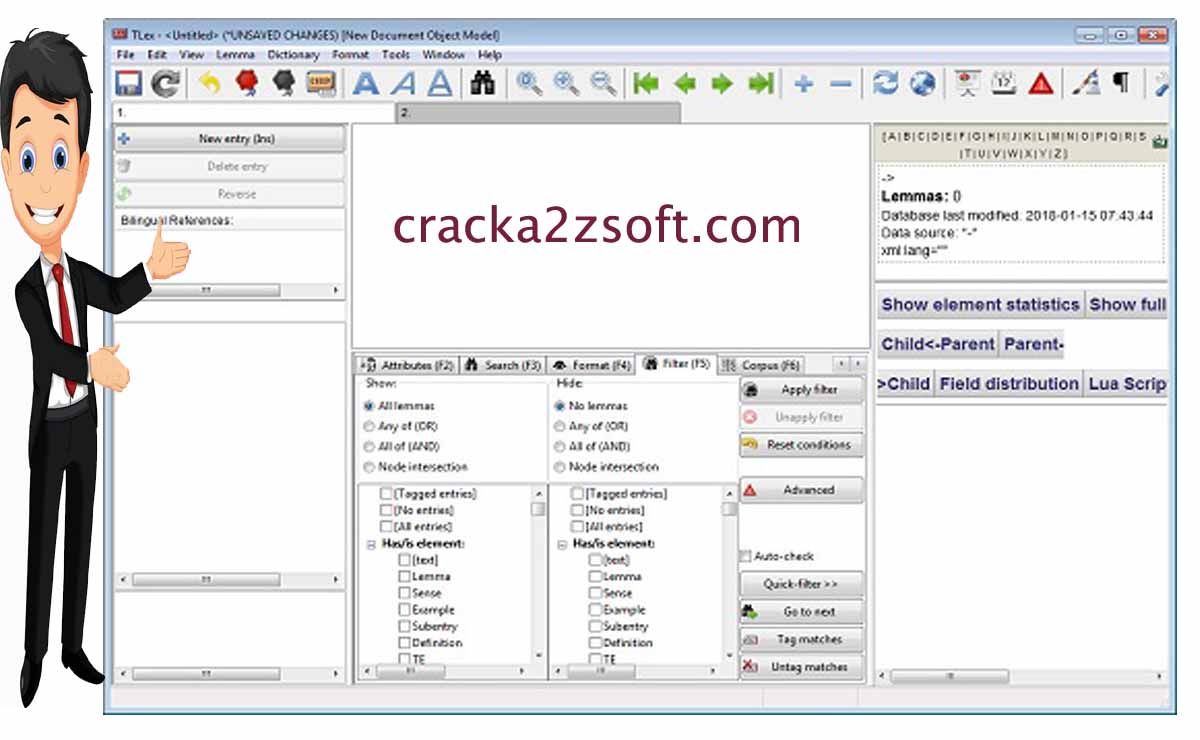Toggle the pilcrow paragraph mark icon
1200x740 pixels.
[1122, 83]
